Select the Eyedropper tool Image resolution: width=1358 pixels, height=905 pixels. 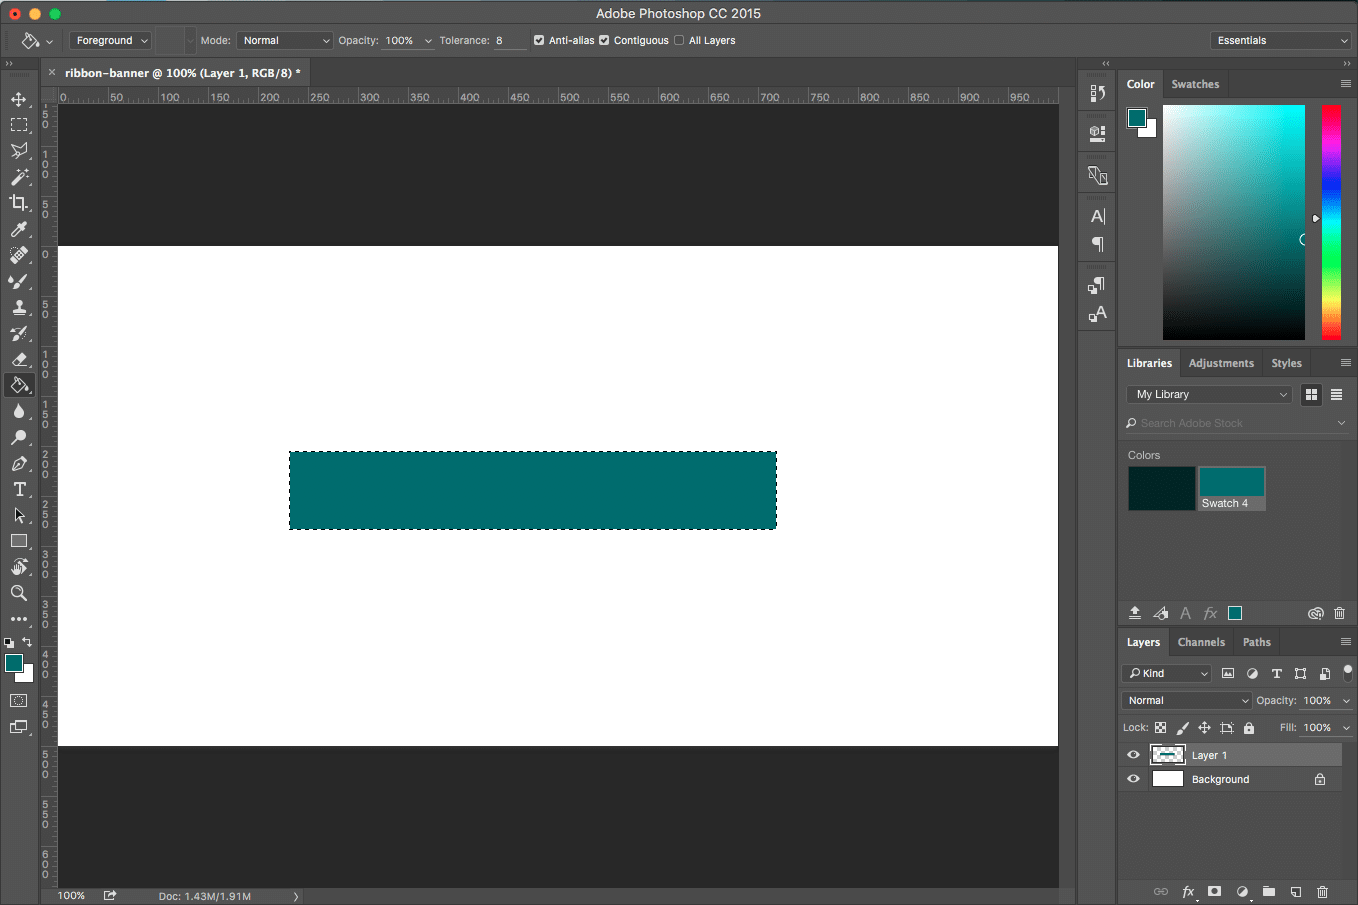point(19,229)
